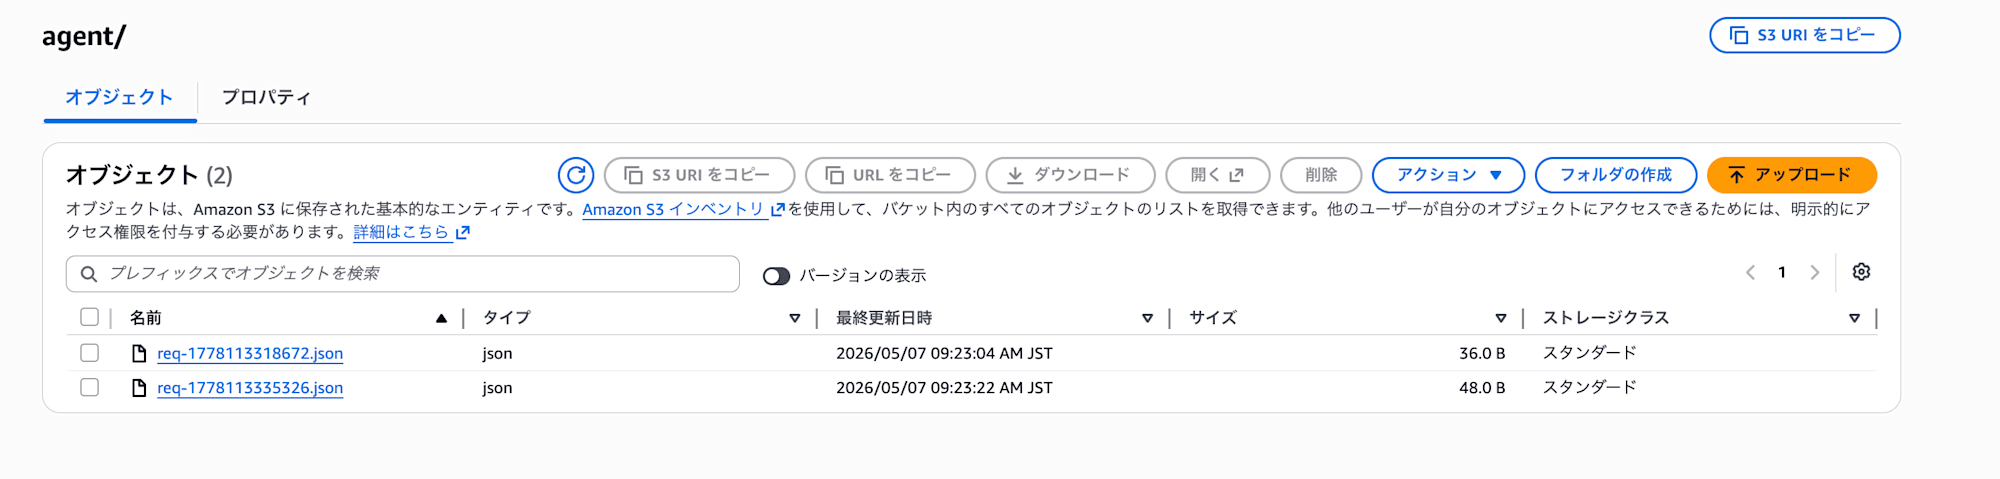Sort by サイズ column arrow
Image resolution: width=2000 pixels, height=479 pixels.
(x=1500, y=318)
